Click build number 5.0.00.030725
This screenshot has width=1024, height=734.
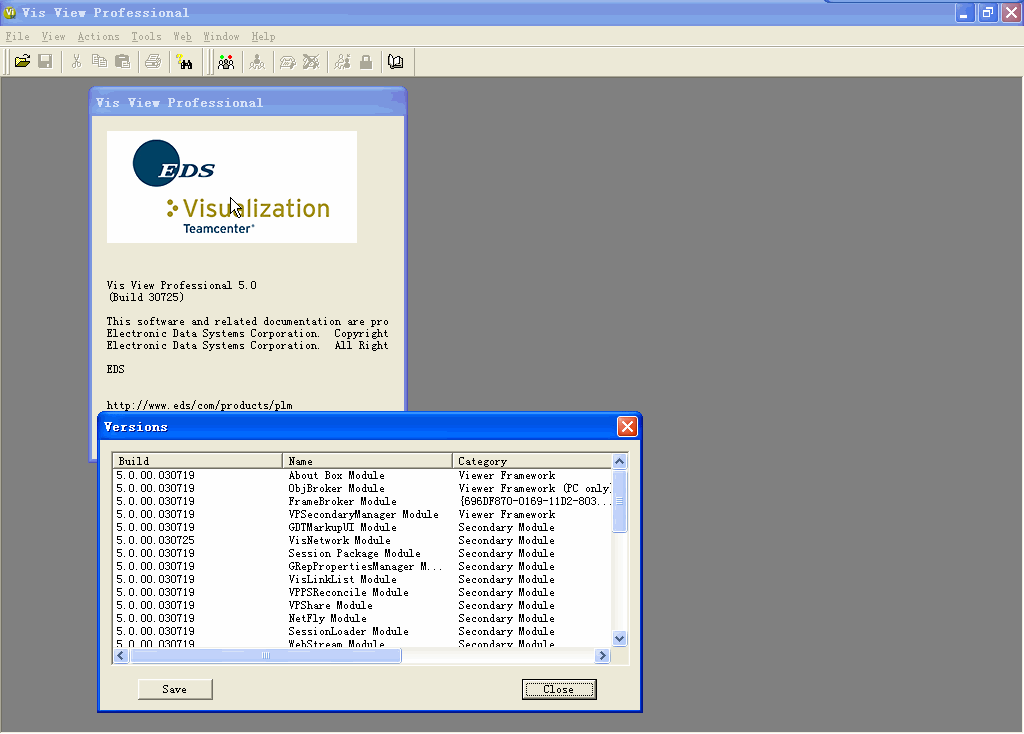[x=155, y=541]
